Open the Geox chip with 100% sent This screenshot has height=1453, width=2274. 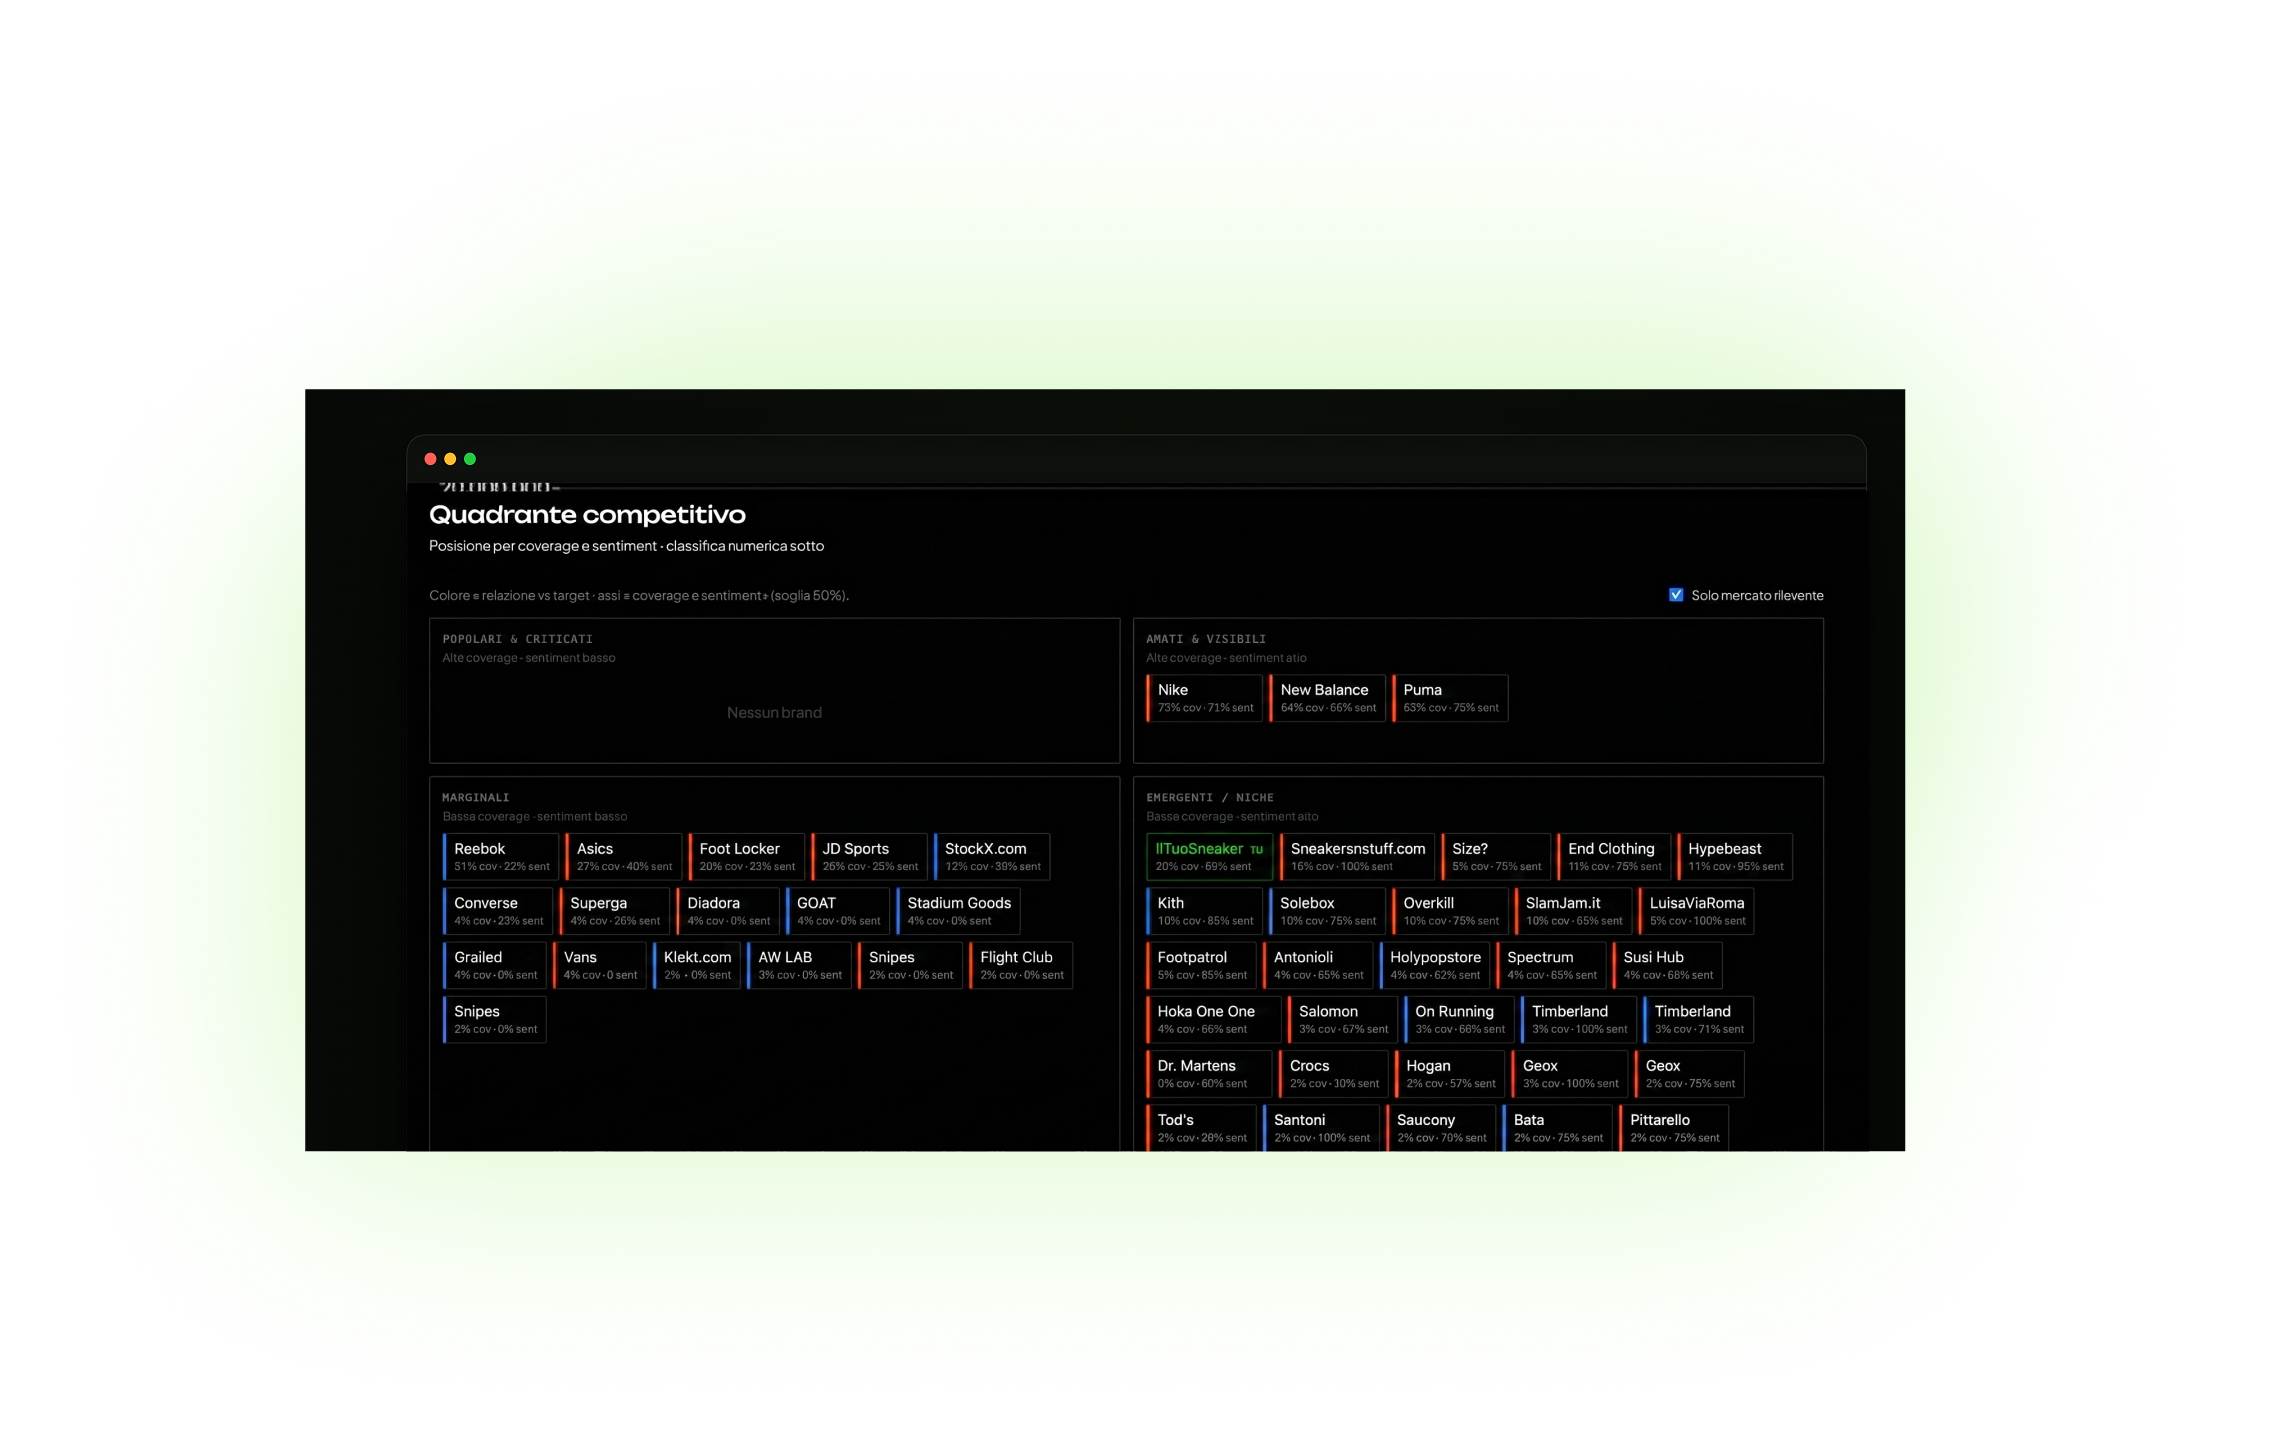click(x=1570, y=1074)
